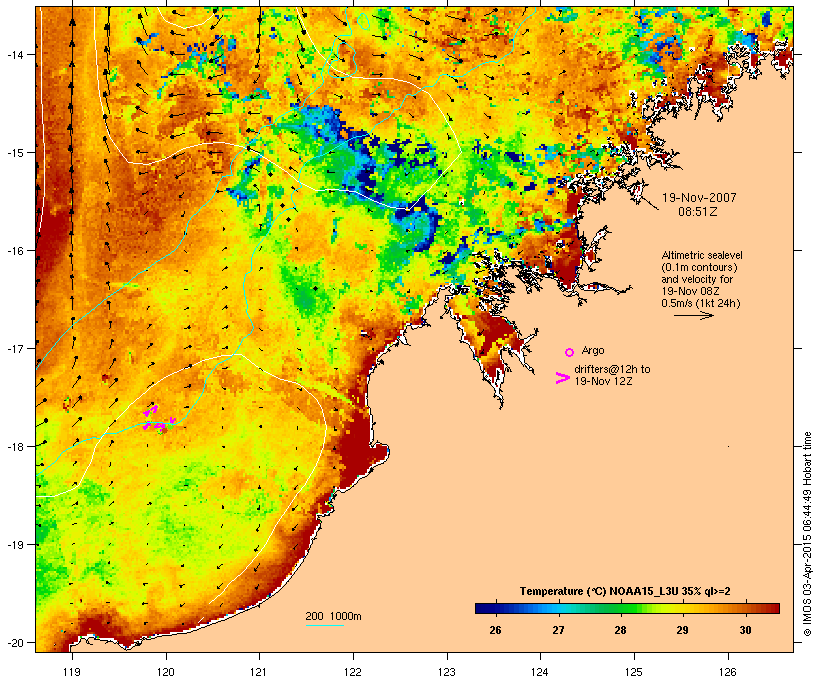Click the '19-Nov-2007' date label
The image size is (820, 680).
click(x=699, y=198)
